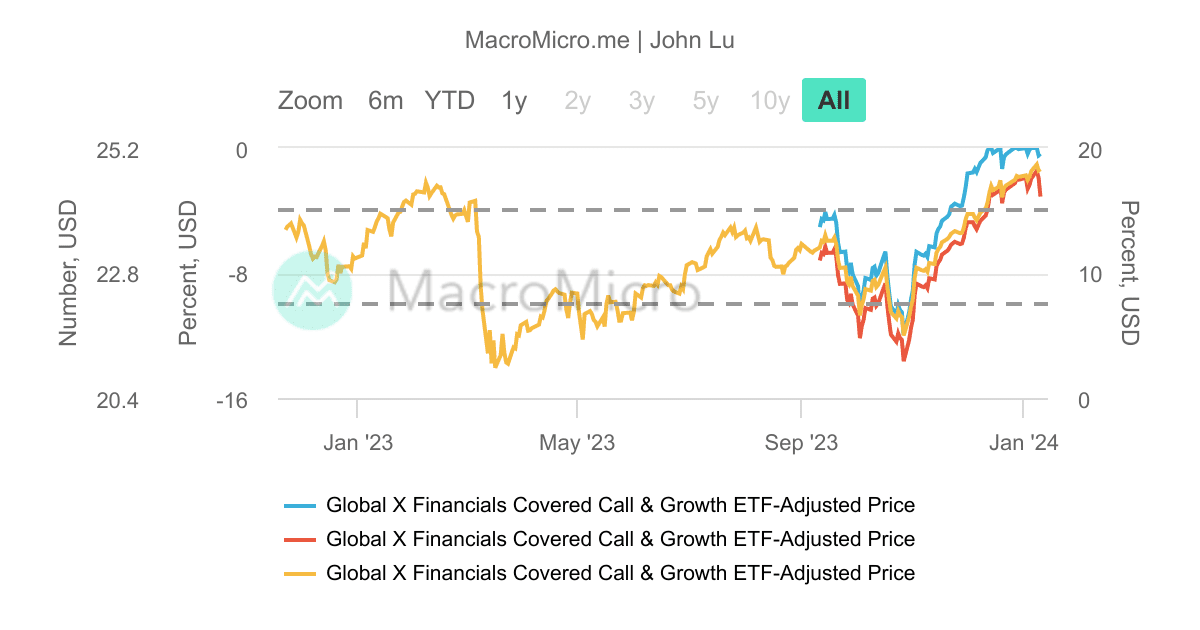Click the blue legend color marker
Image resolution: width=1200 pixels, height=630 pixels.
(x=302, y=505)
